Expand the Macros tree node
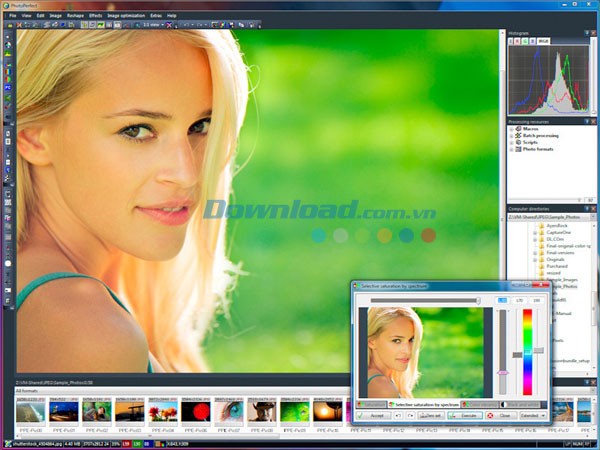This screenshot has width=600, height=450. click(513, 129)
